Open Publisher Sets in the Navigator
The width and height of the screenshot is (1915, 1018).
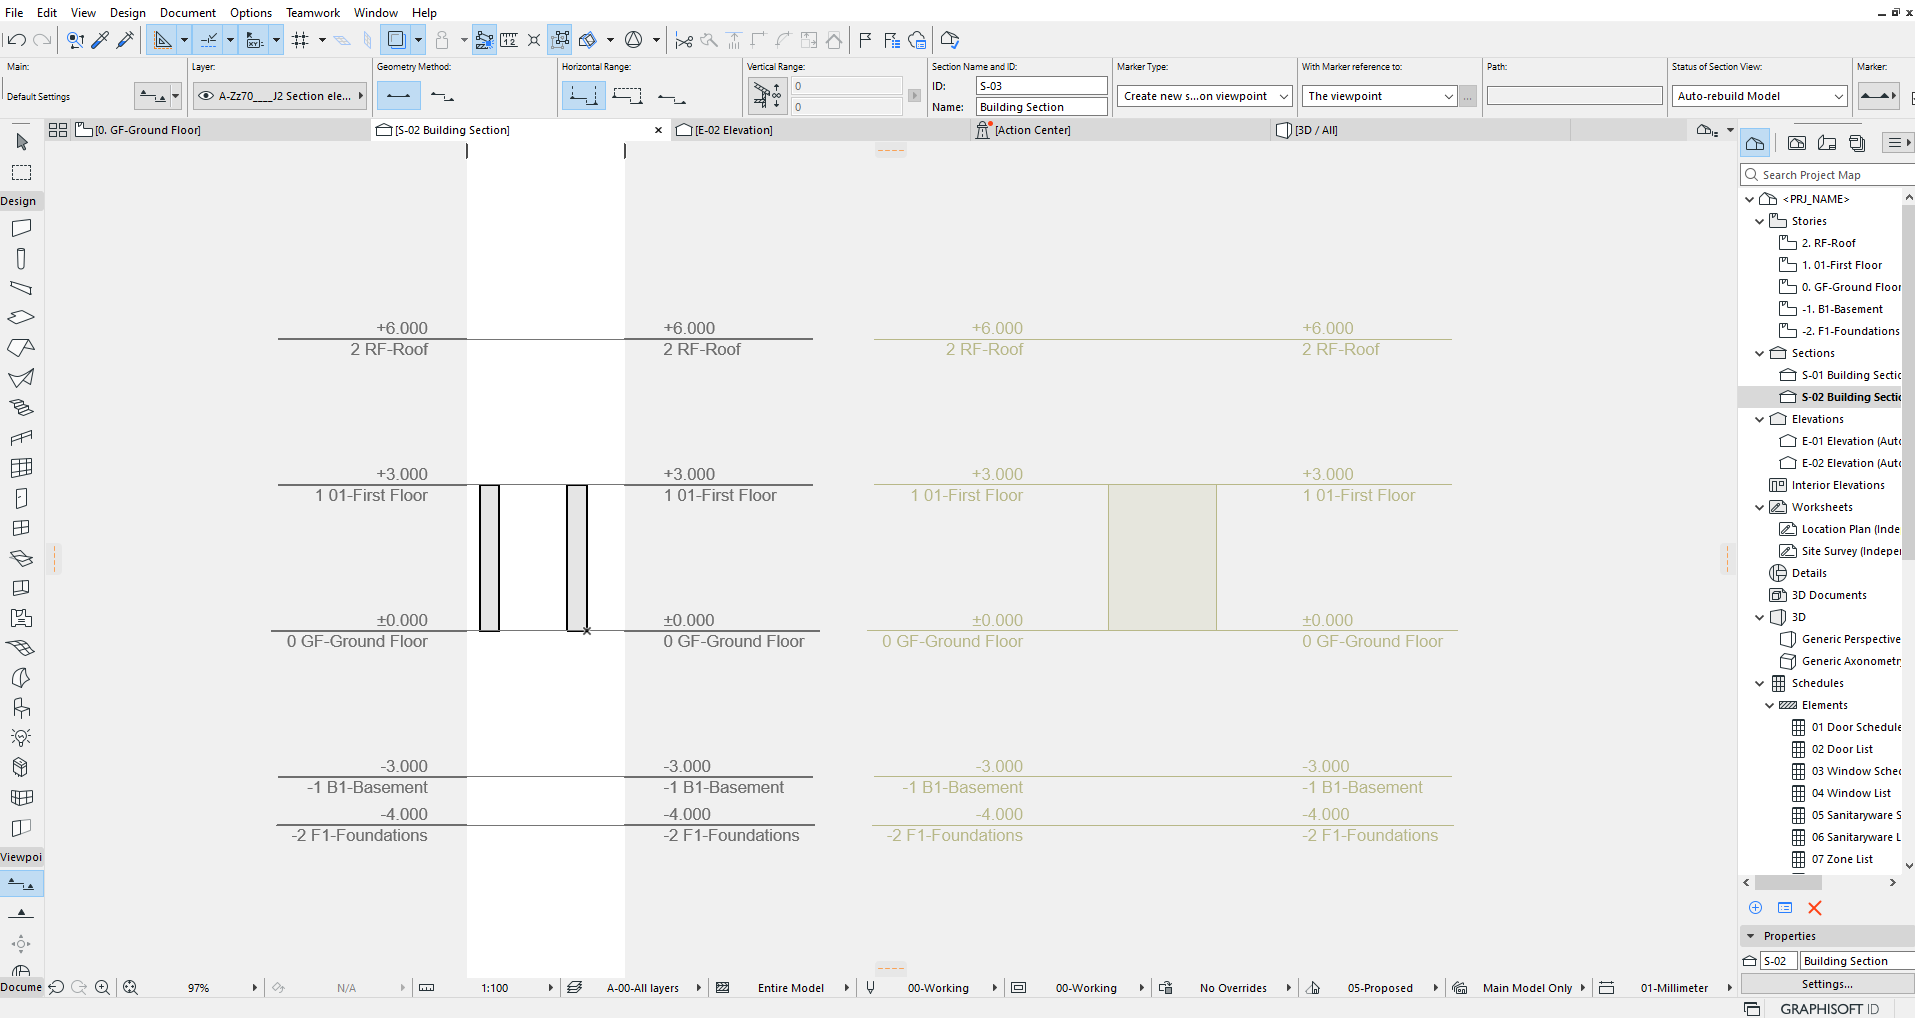(x=1858, y=142)
